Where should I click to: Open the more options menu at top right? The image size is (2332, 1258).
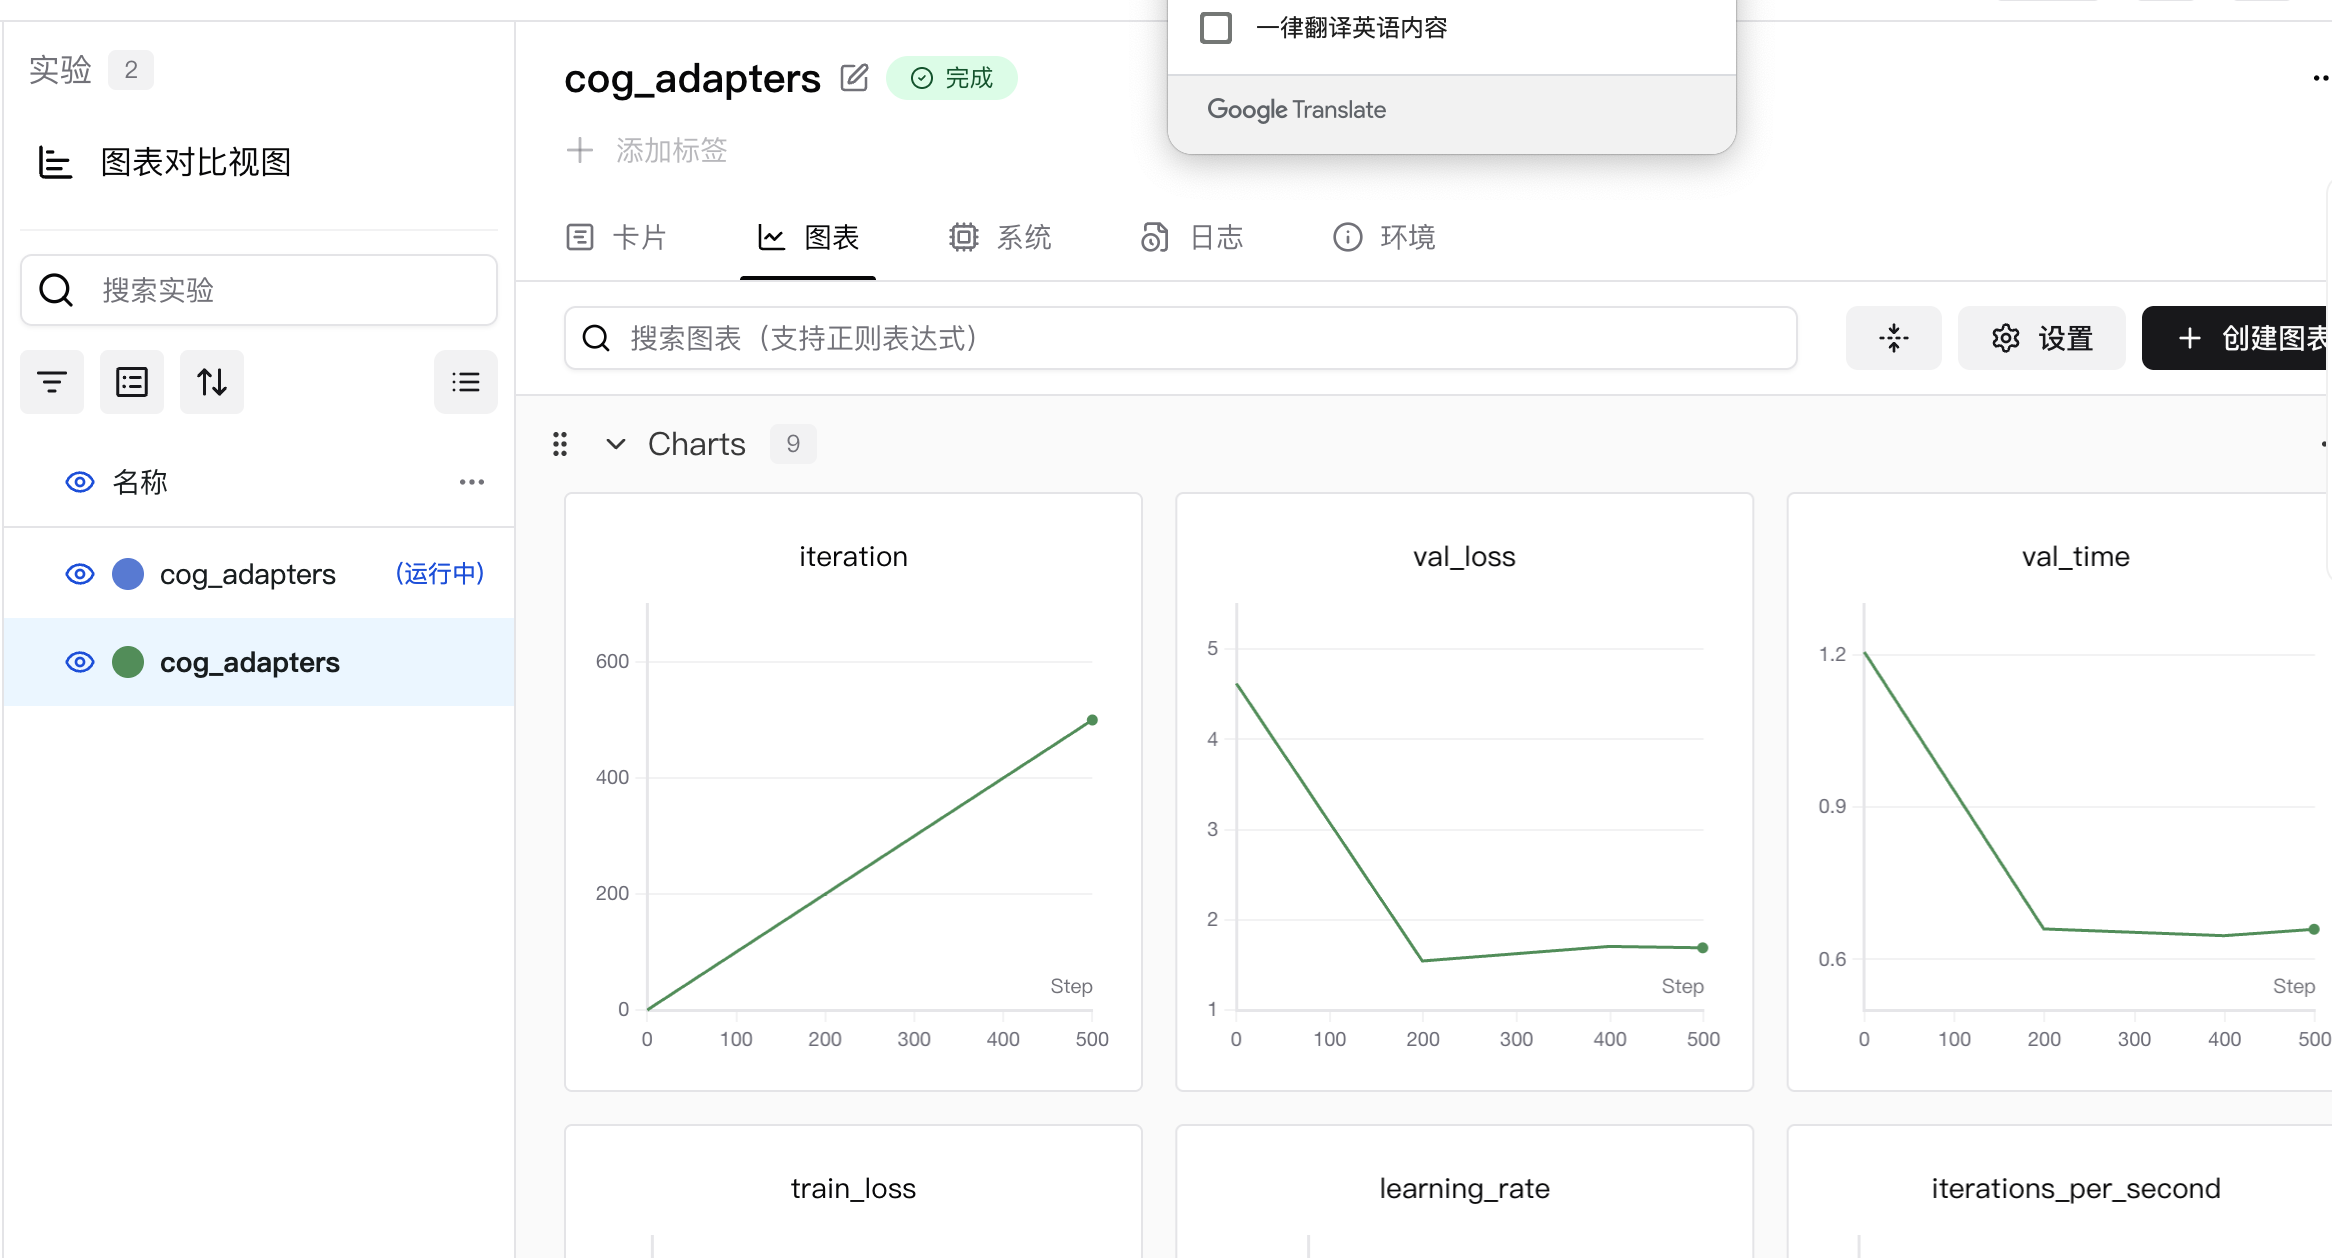2321,77
